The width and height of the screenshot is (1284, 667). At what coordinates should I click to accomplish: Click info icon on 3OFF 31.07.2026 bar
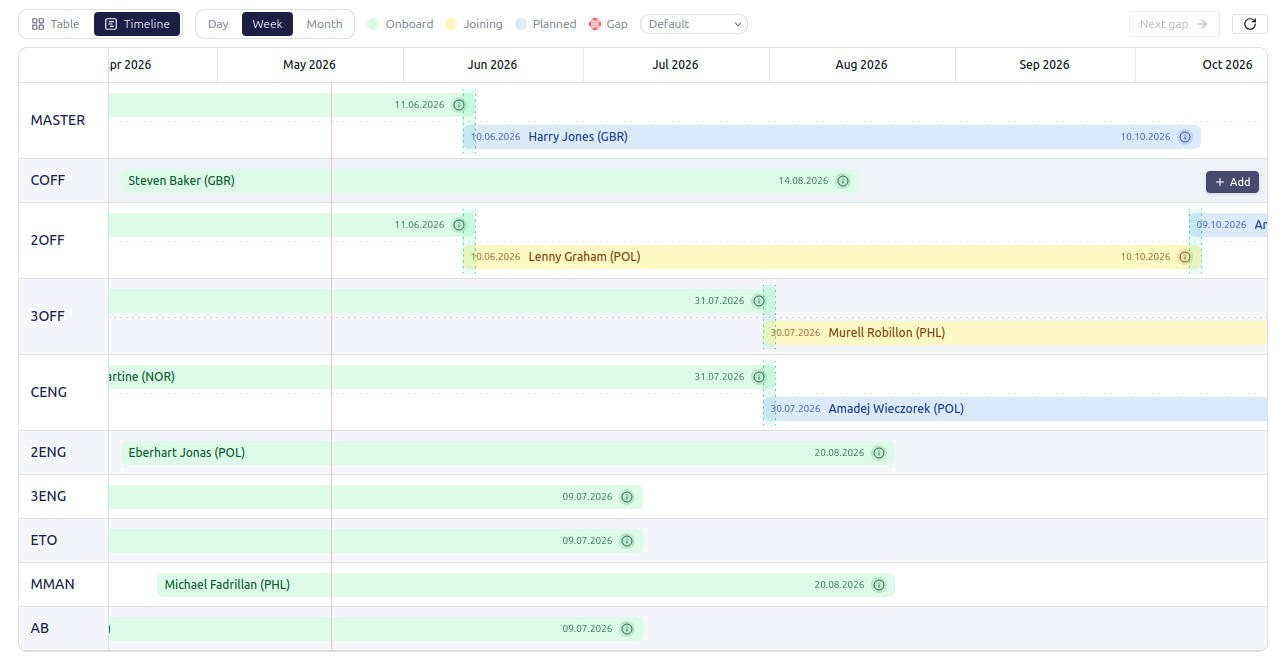pyautogui.click(x=759, y=301)
